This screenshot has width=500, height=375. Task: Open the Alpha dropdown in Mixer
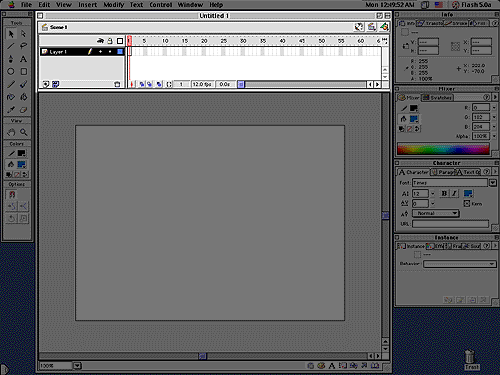494,136
